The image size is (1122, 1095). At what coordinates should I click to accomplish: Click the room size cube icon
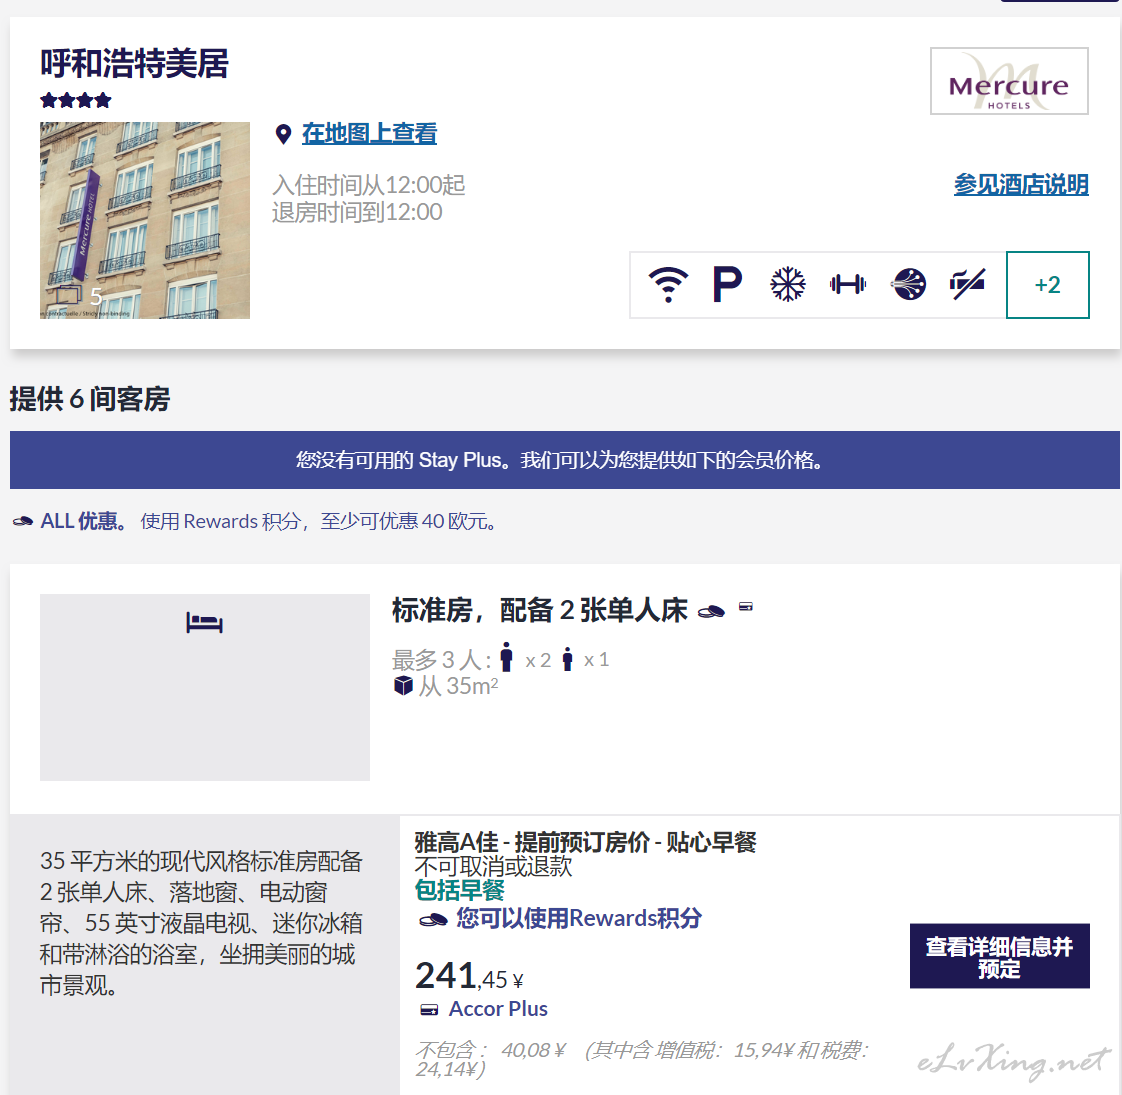coord(404,686)
